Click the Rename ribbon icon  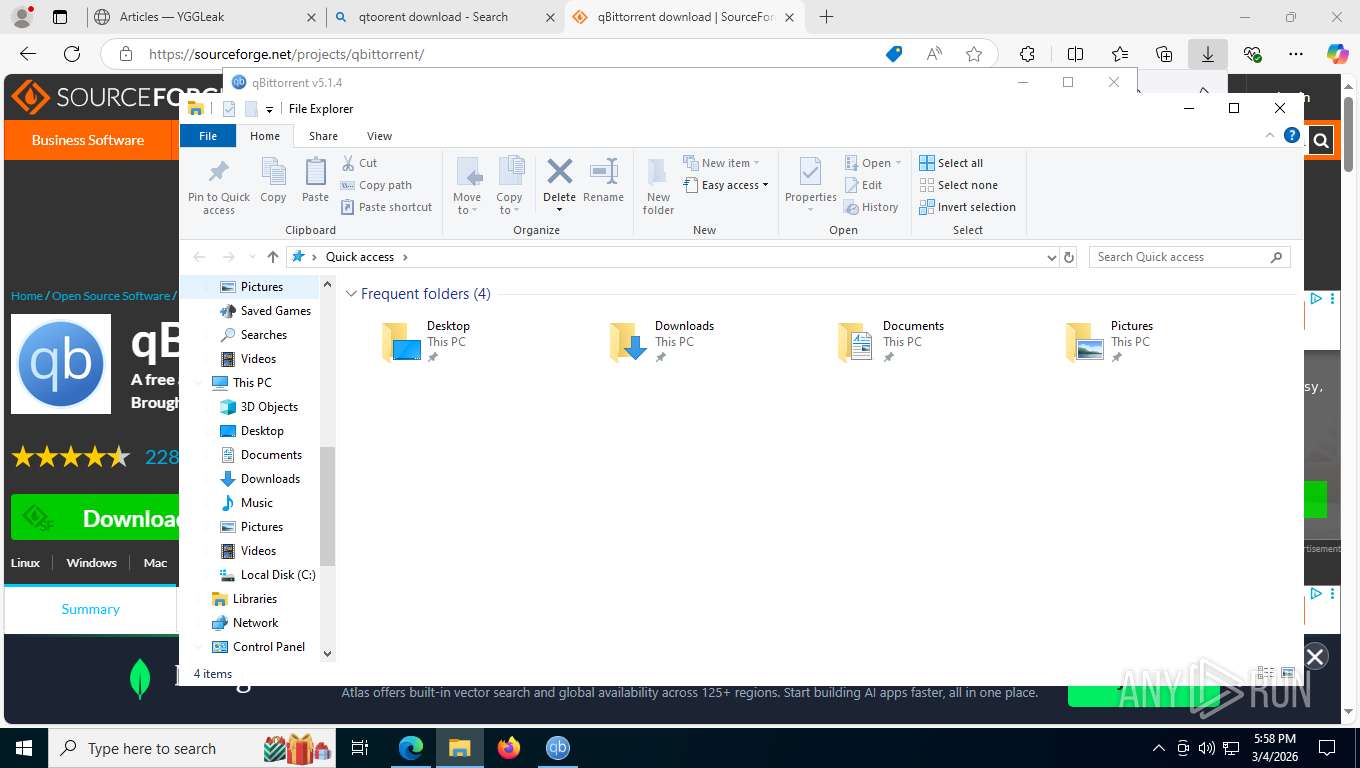tap(603, 181)
